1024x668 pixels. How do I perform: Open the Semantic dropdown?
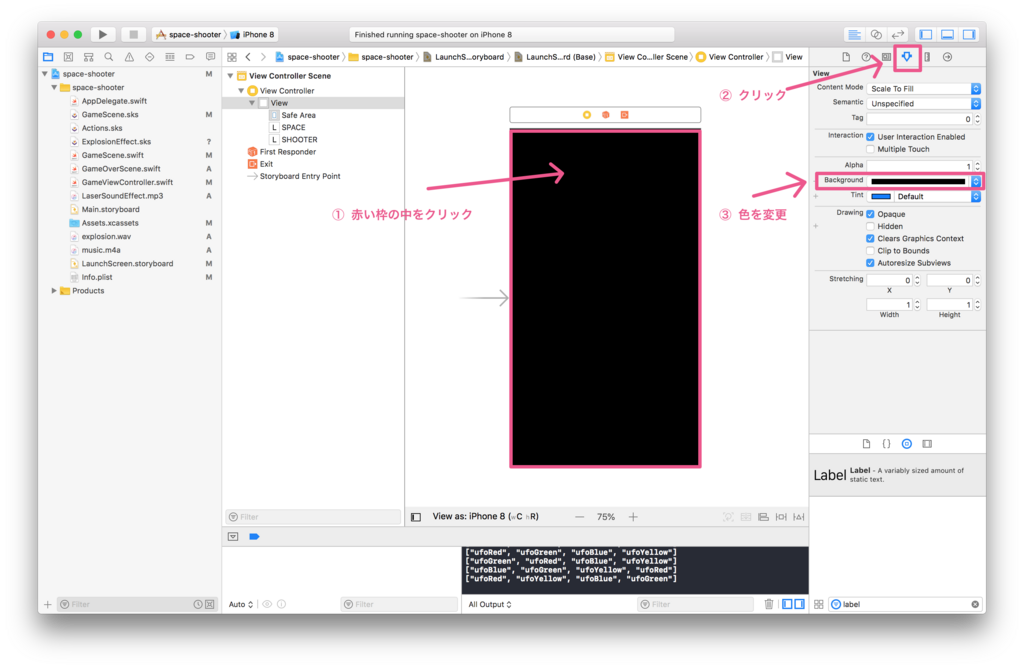[x=922, y=103]
